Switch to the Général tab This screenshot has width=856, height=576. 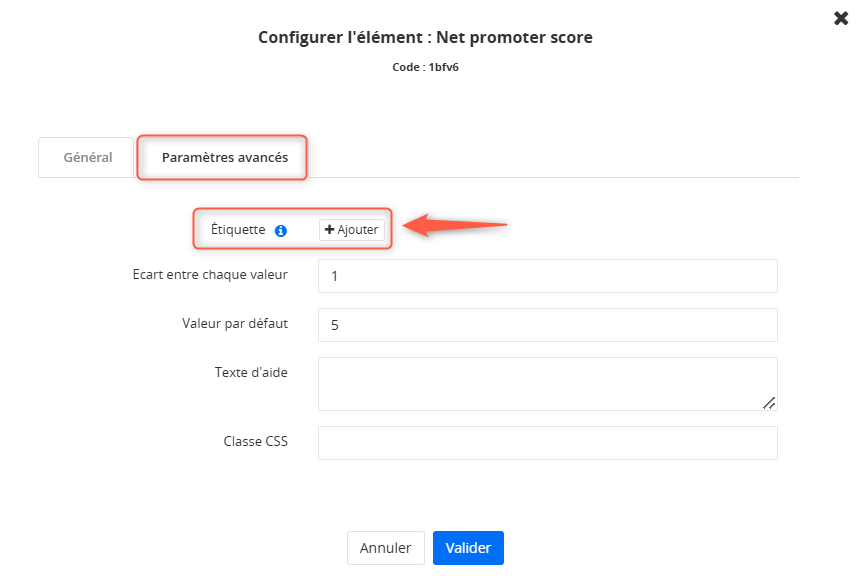pyautogui.click(x=86, y=157)
